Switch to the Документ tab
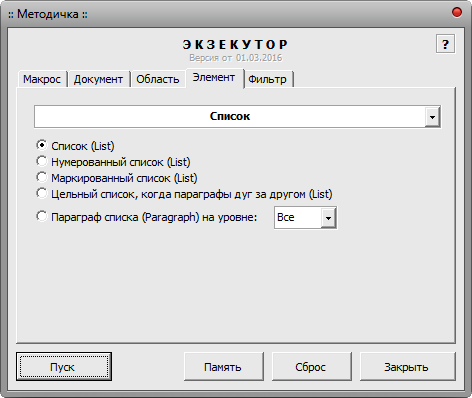The width and height of the screenshot is (472, 398). [x=98, y=79]
